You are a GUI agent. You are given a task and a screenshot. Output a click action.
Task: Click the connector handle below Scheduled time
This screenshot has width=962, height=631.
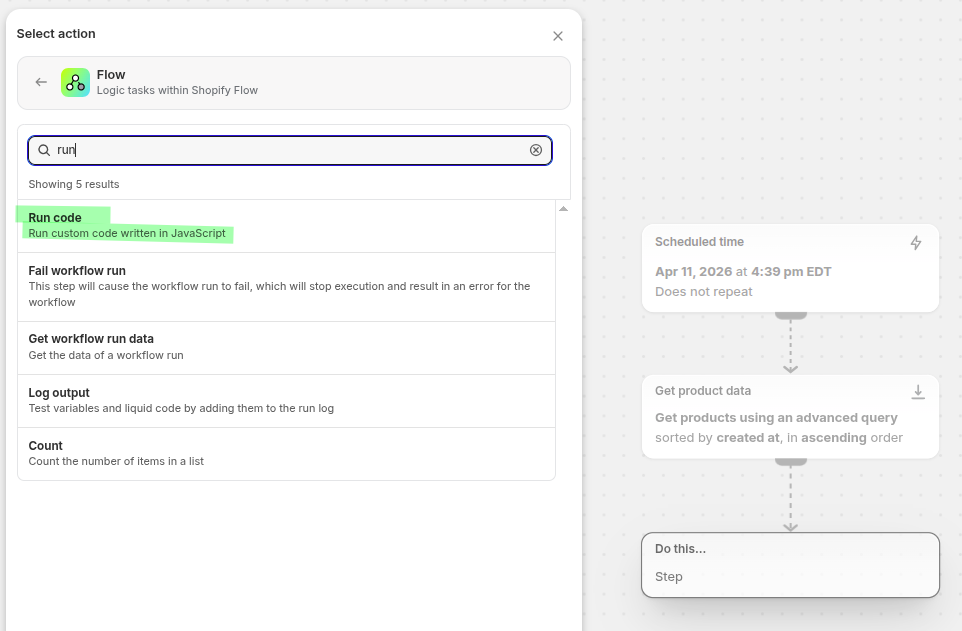[x=790, y=315]
